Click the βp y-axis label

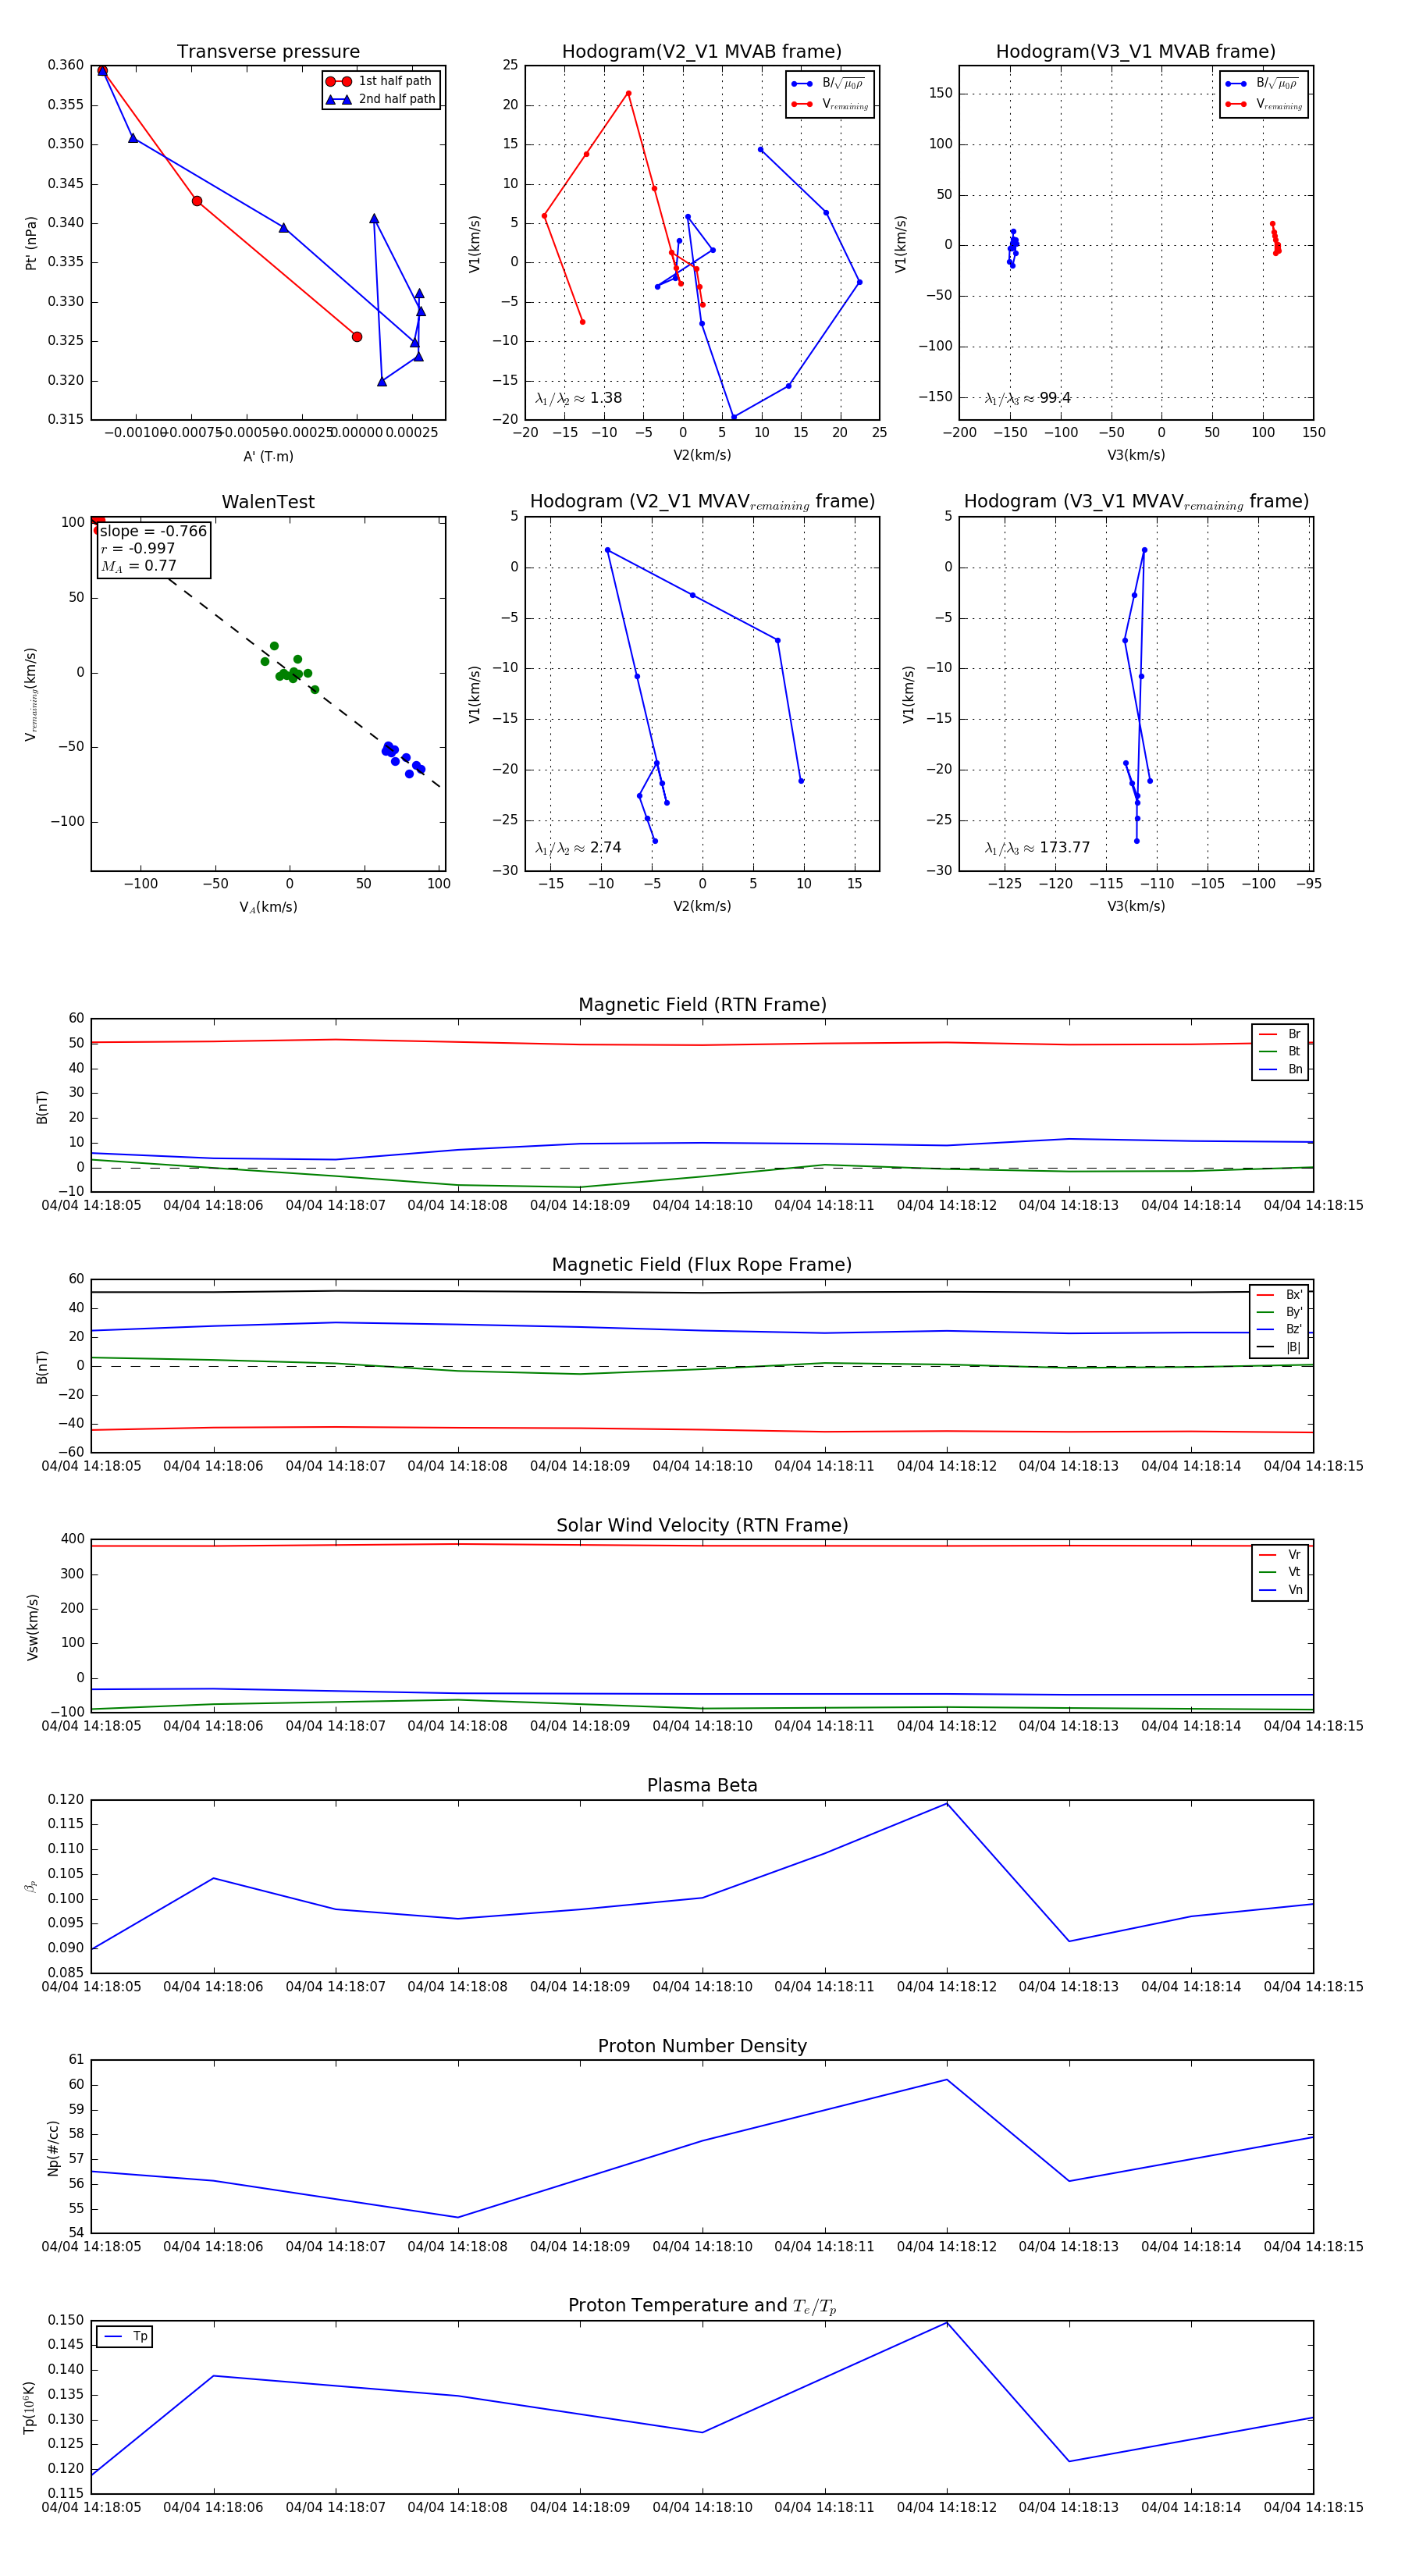[x=31, y=1886]
